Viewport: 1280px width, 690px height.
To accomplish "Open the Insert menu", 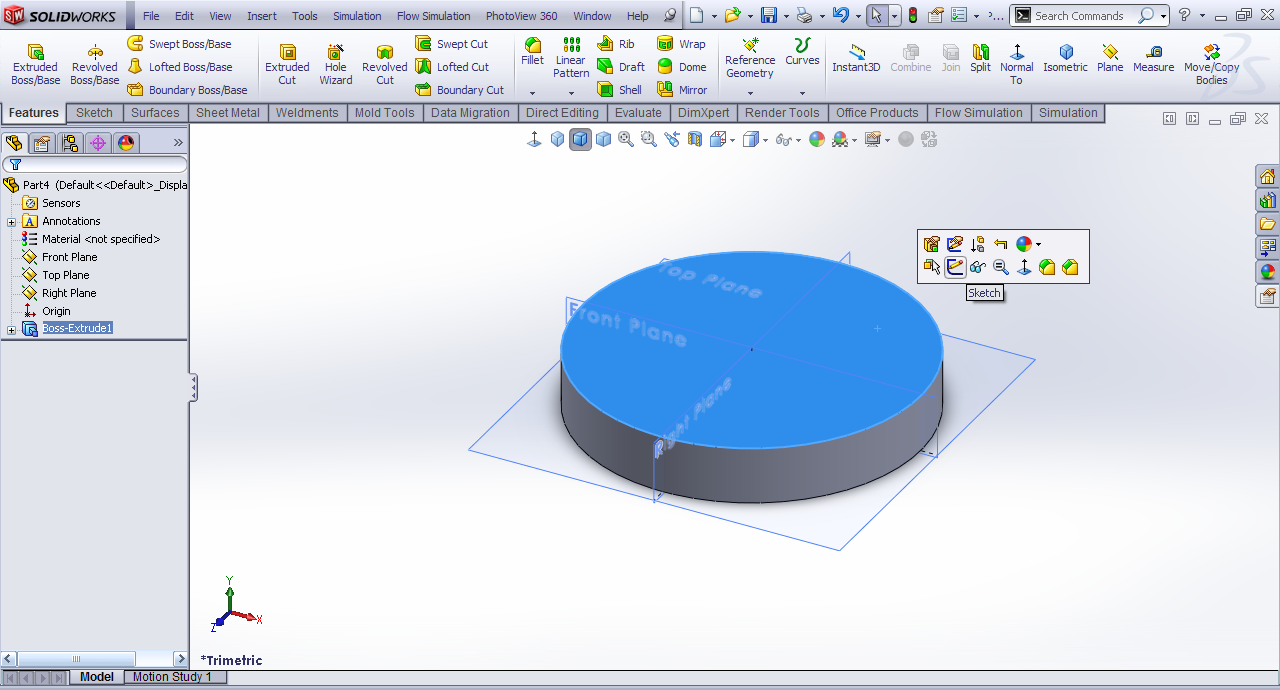I will coord(262,16).
